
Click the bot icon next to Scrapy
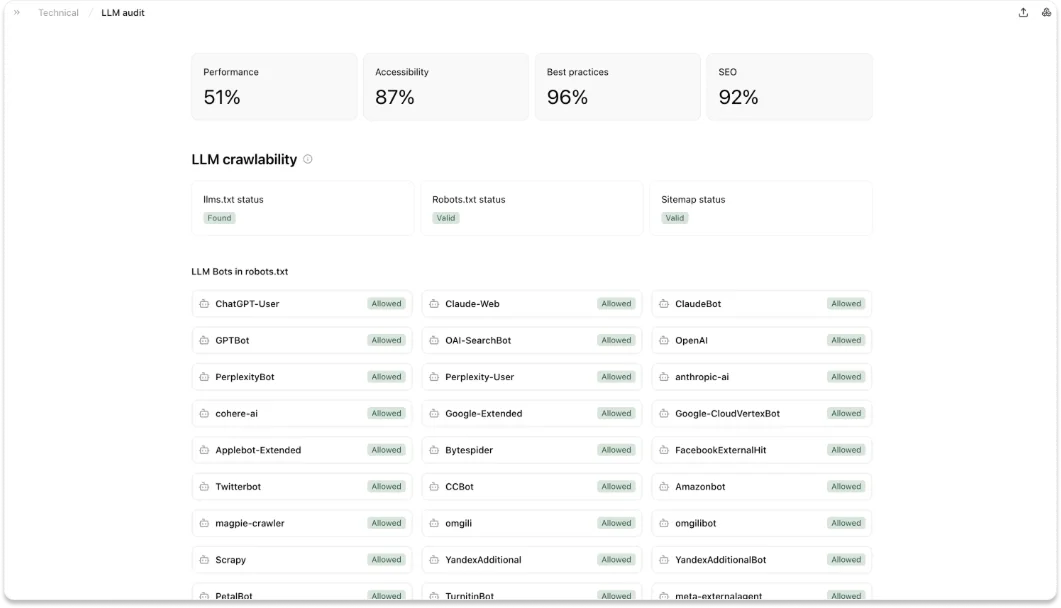click(x=204, y=559)
